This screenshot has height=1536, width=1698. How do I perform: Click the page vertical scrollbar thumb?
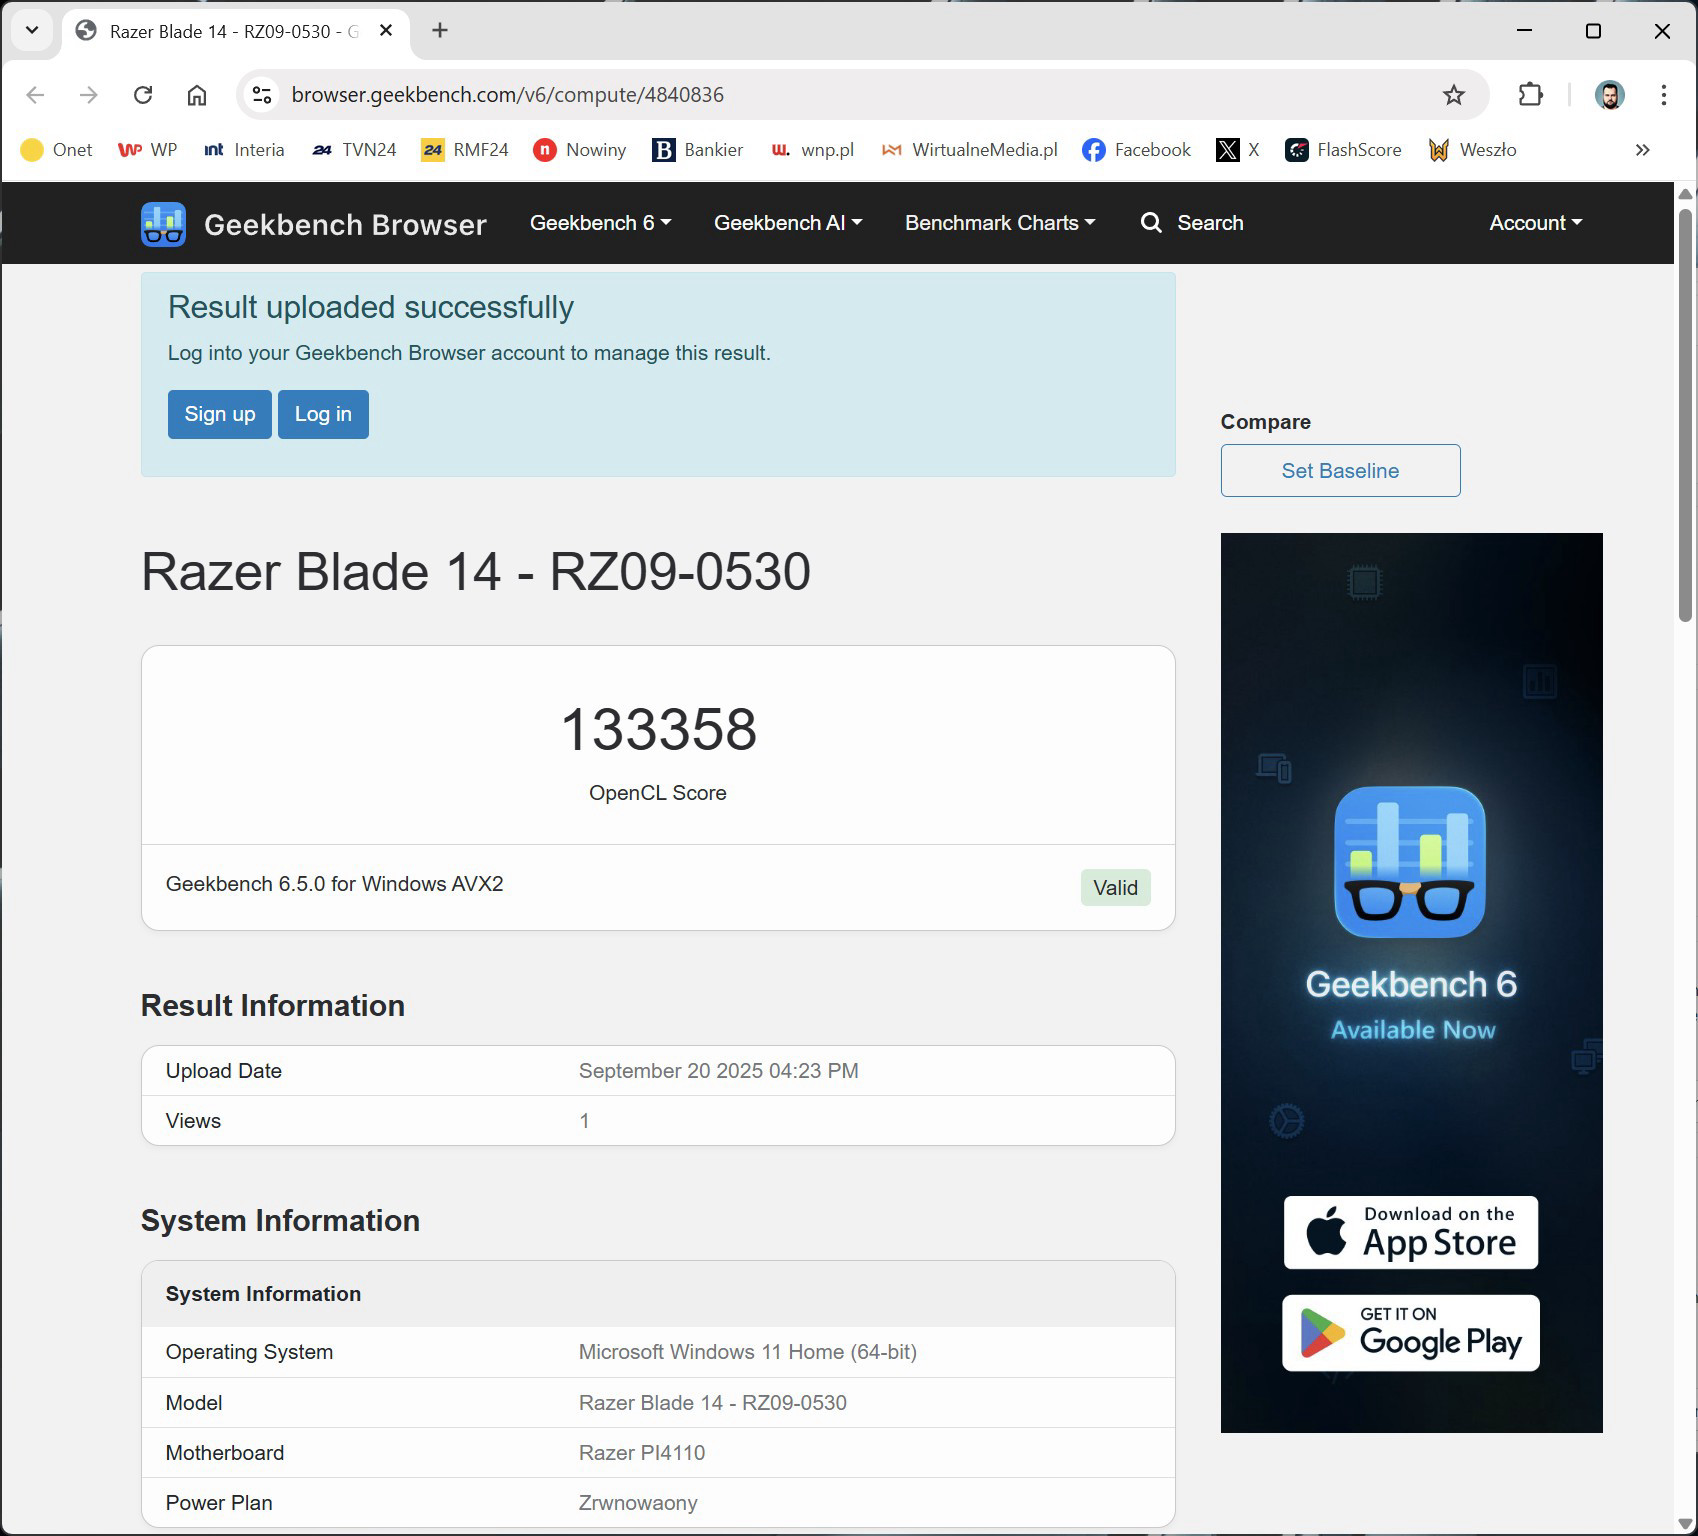(1685, 415)
